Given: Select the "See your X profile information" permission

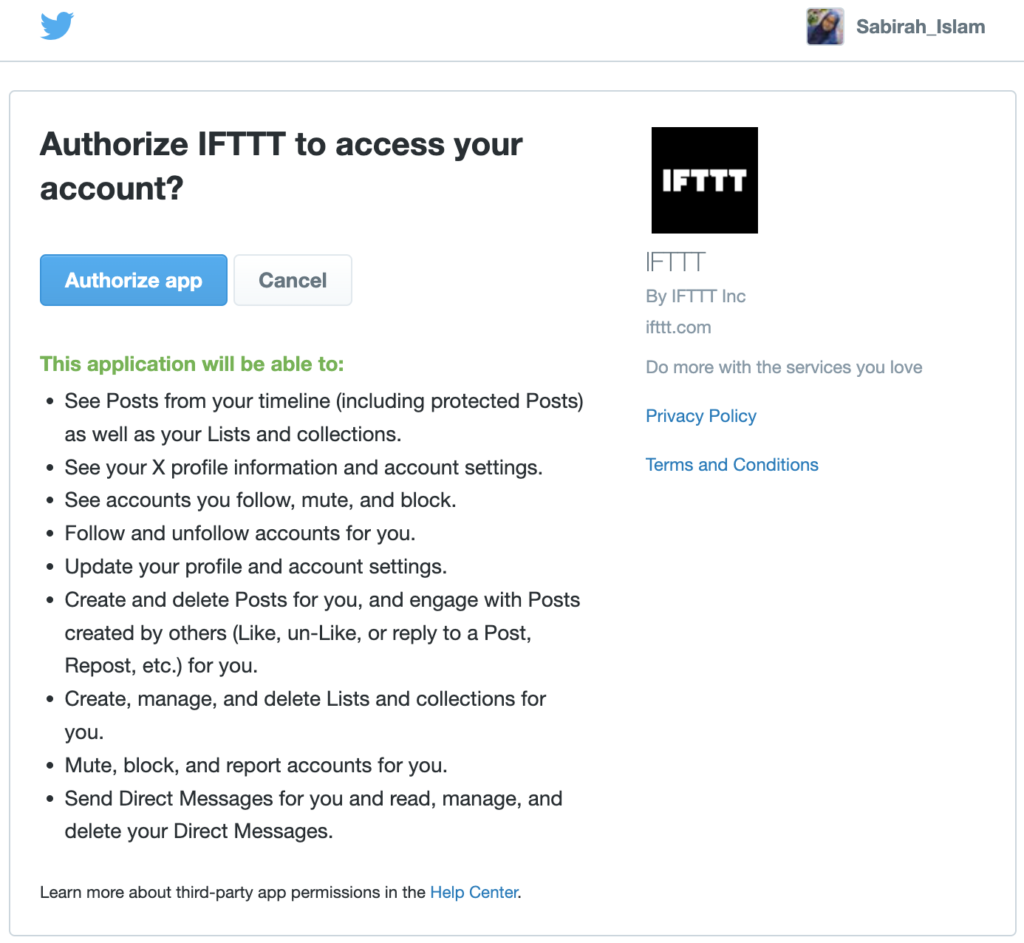Looking at the screenshot, I should click(303, 468).
